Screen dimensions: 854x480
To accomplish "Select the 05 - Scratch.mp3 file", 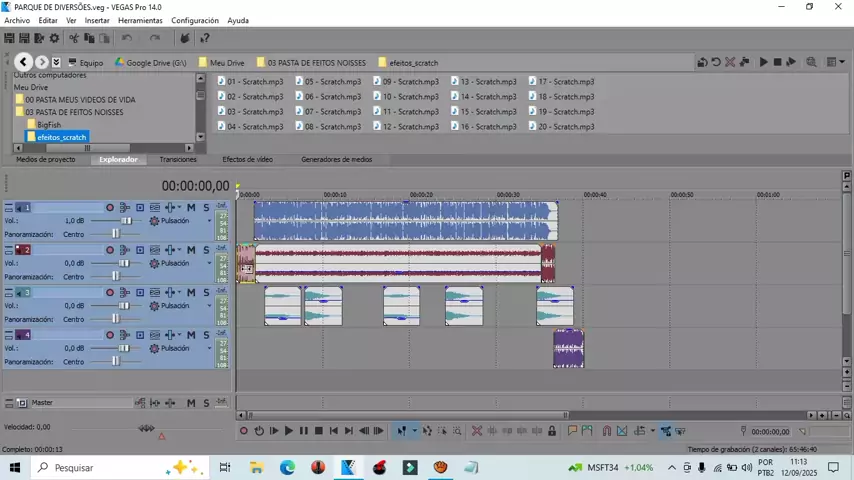I will 332,82.
